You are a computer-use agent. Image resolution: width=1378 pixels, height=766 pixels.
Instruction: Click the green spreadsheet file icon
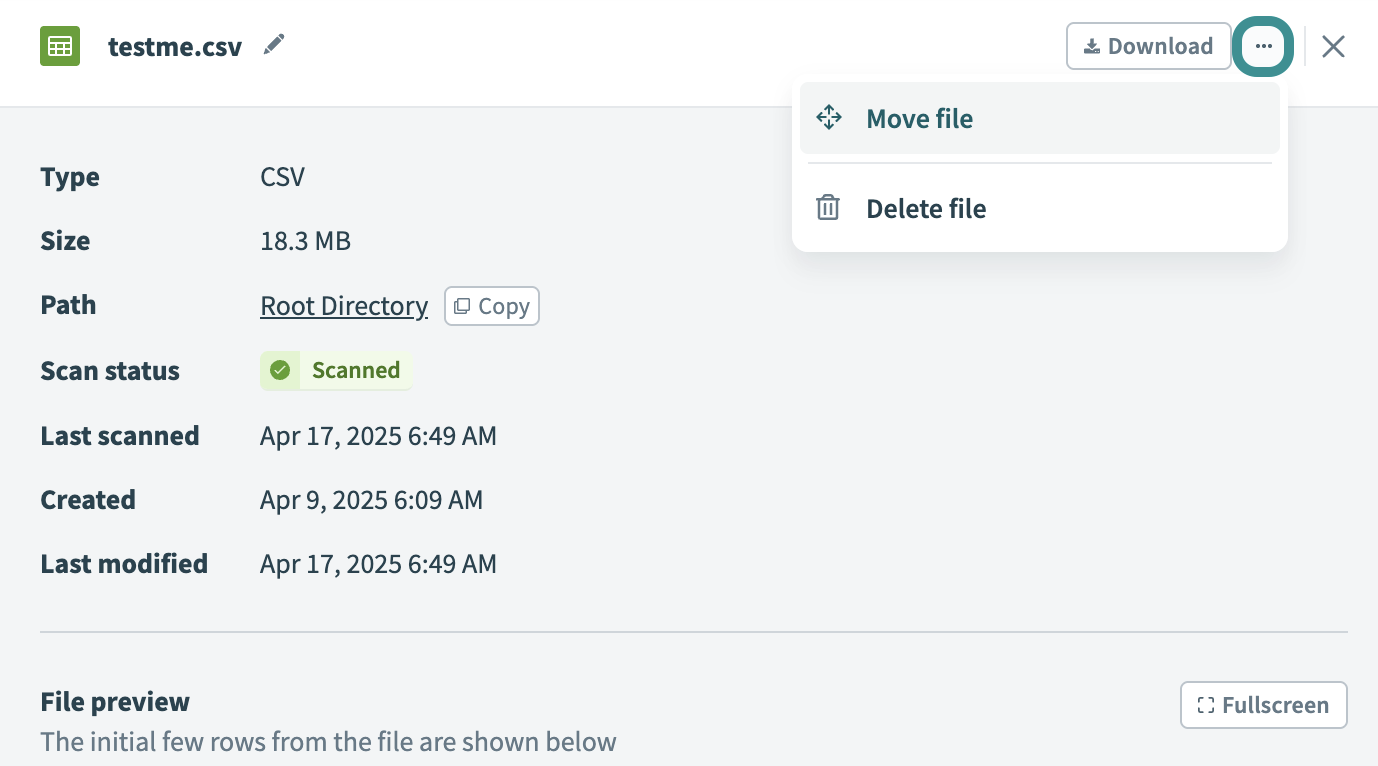[60, 46]
